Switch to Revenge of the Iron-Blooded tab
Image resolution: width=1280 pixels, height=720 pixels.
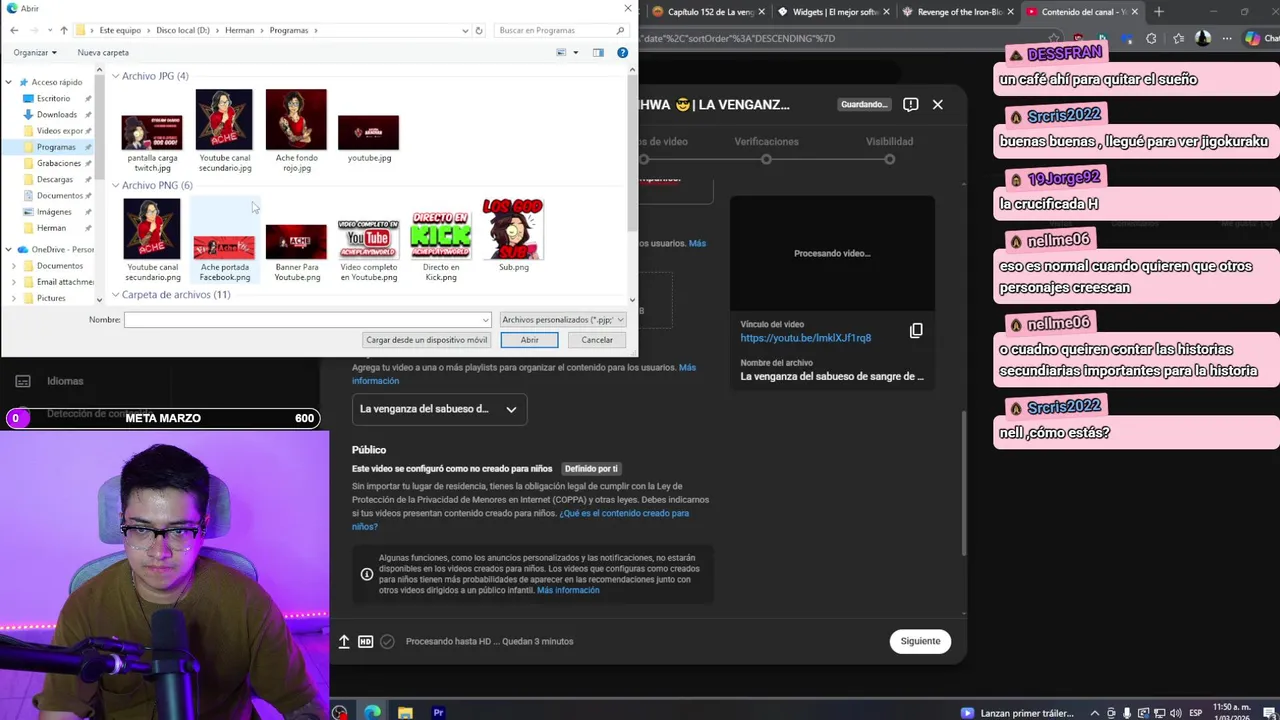pos(957,12)
